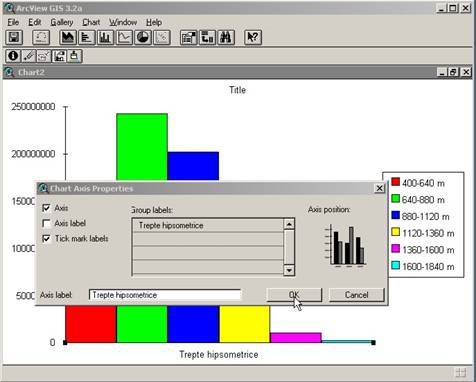
Task: Select the Area chart gallery icon
Action: [x=68, y=37]
